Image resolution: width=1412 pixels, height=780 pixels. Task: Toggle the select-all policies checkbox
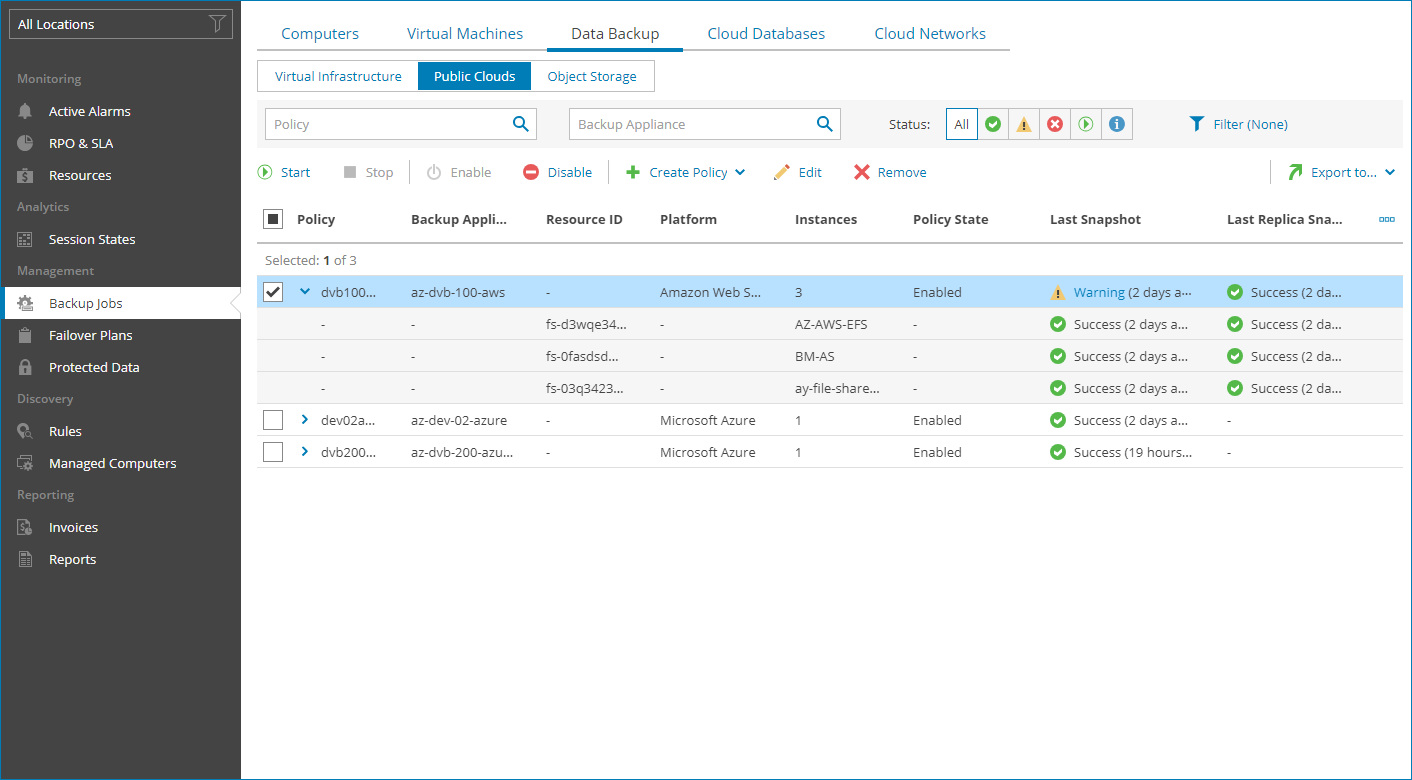[273, 219]
